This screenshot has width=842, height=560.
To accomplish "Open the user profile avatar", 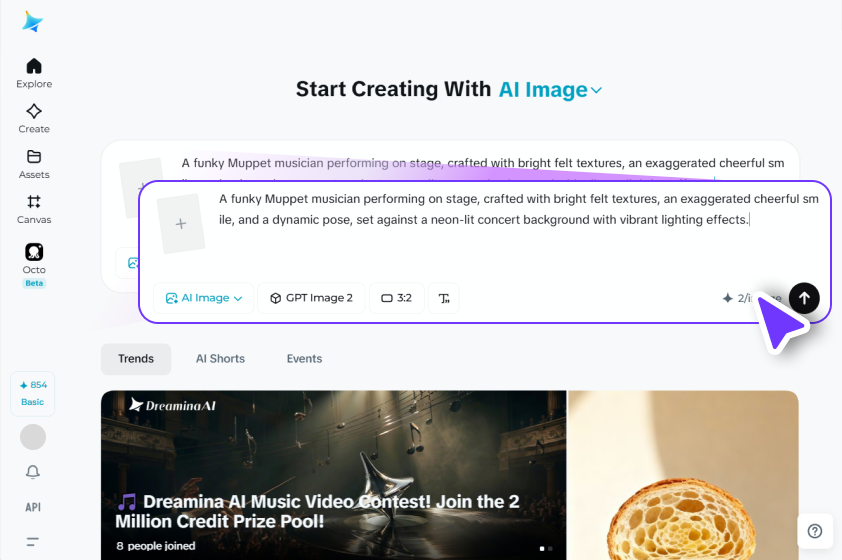I will point(33,437).
